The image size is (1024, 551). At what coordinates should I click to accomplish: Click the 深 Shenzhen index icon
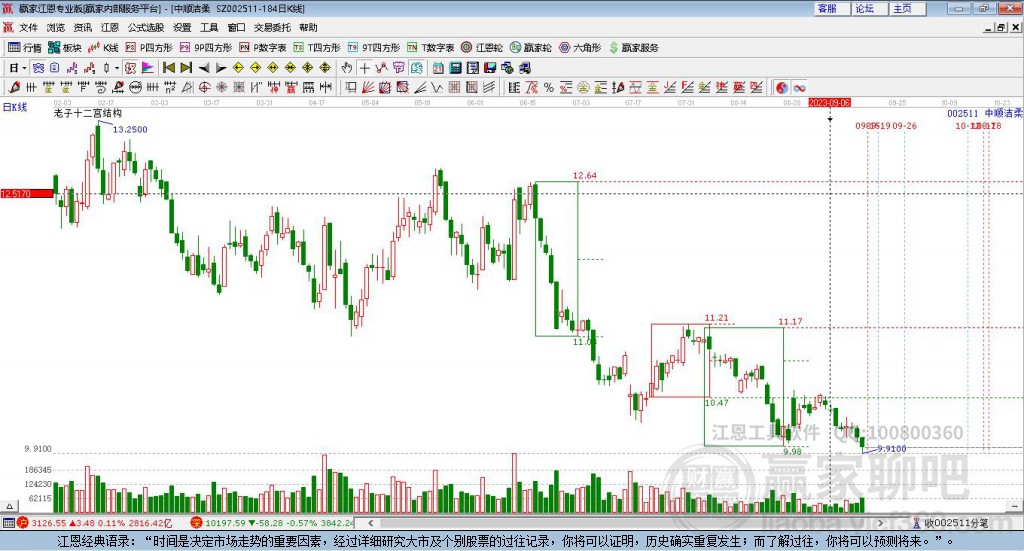point(197,523)
